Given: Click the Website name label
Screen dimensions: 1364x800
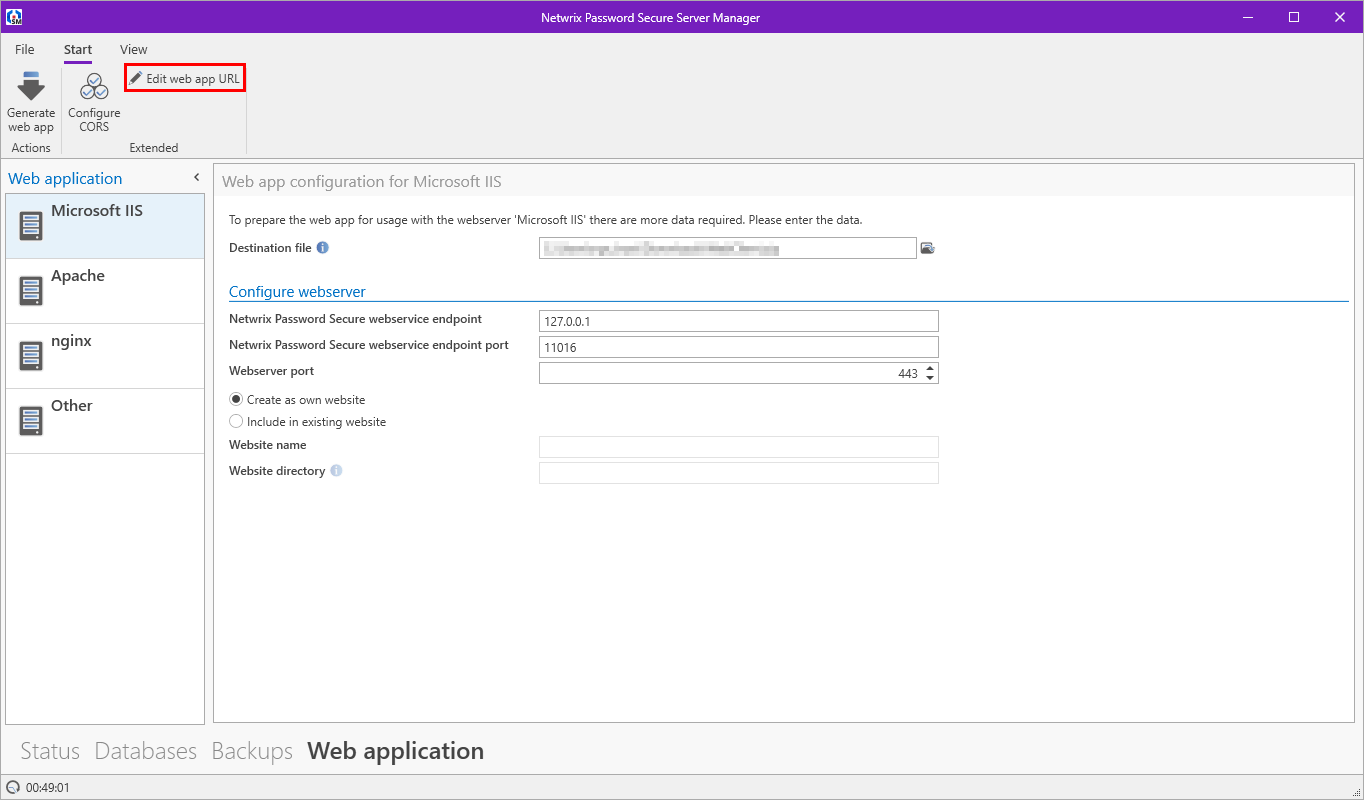Looking at the screenshot, I should point(268,445).
